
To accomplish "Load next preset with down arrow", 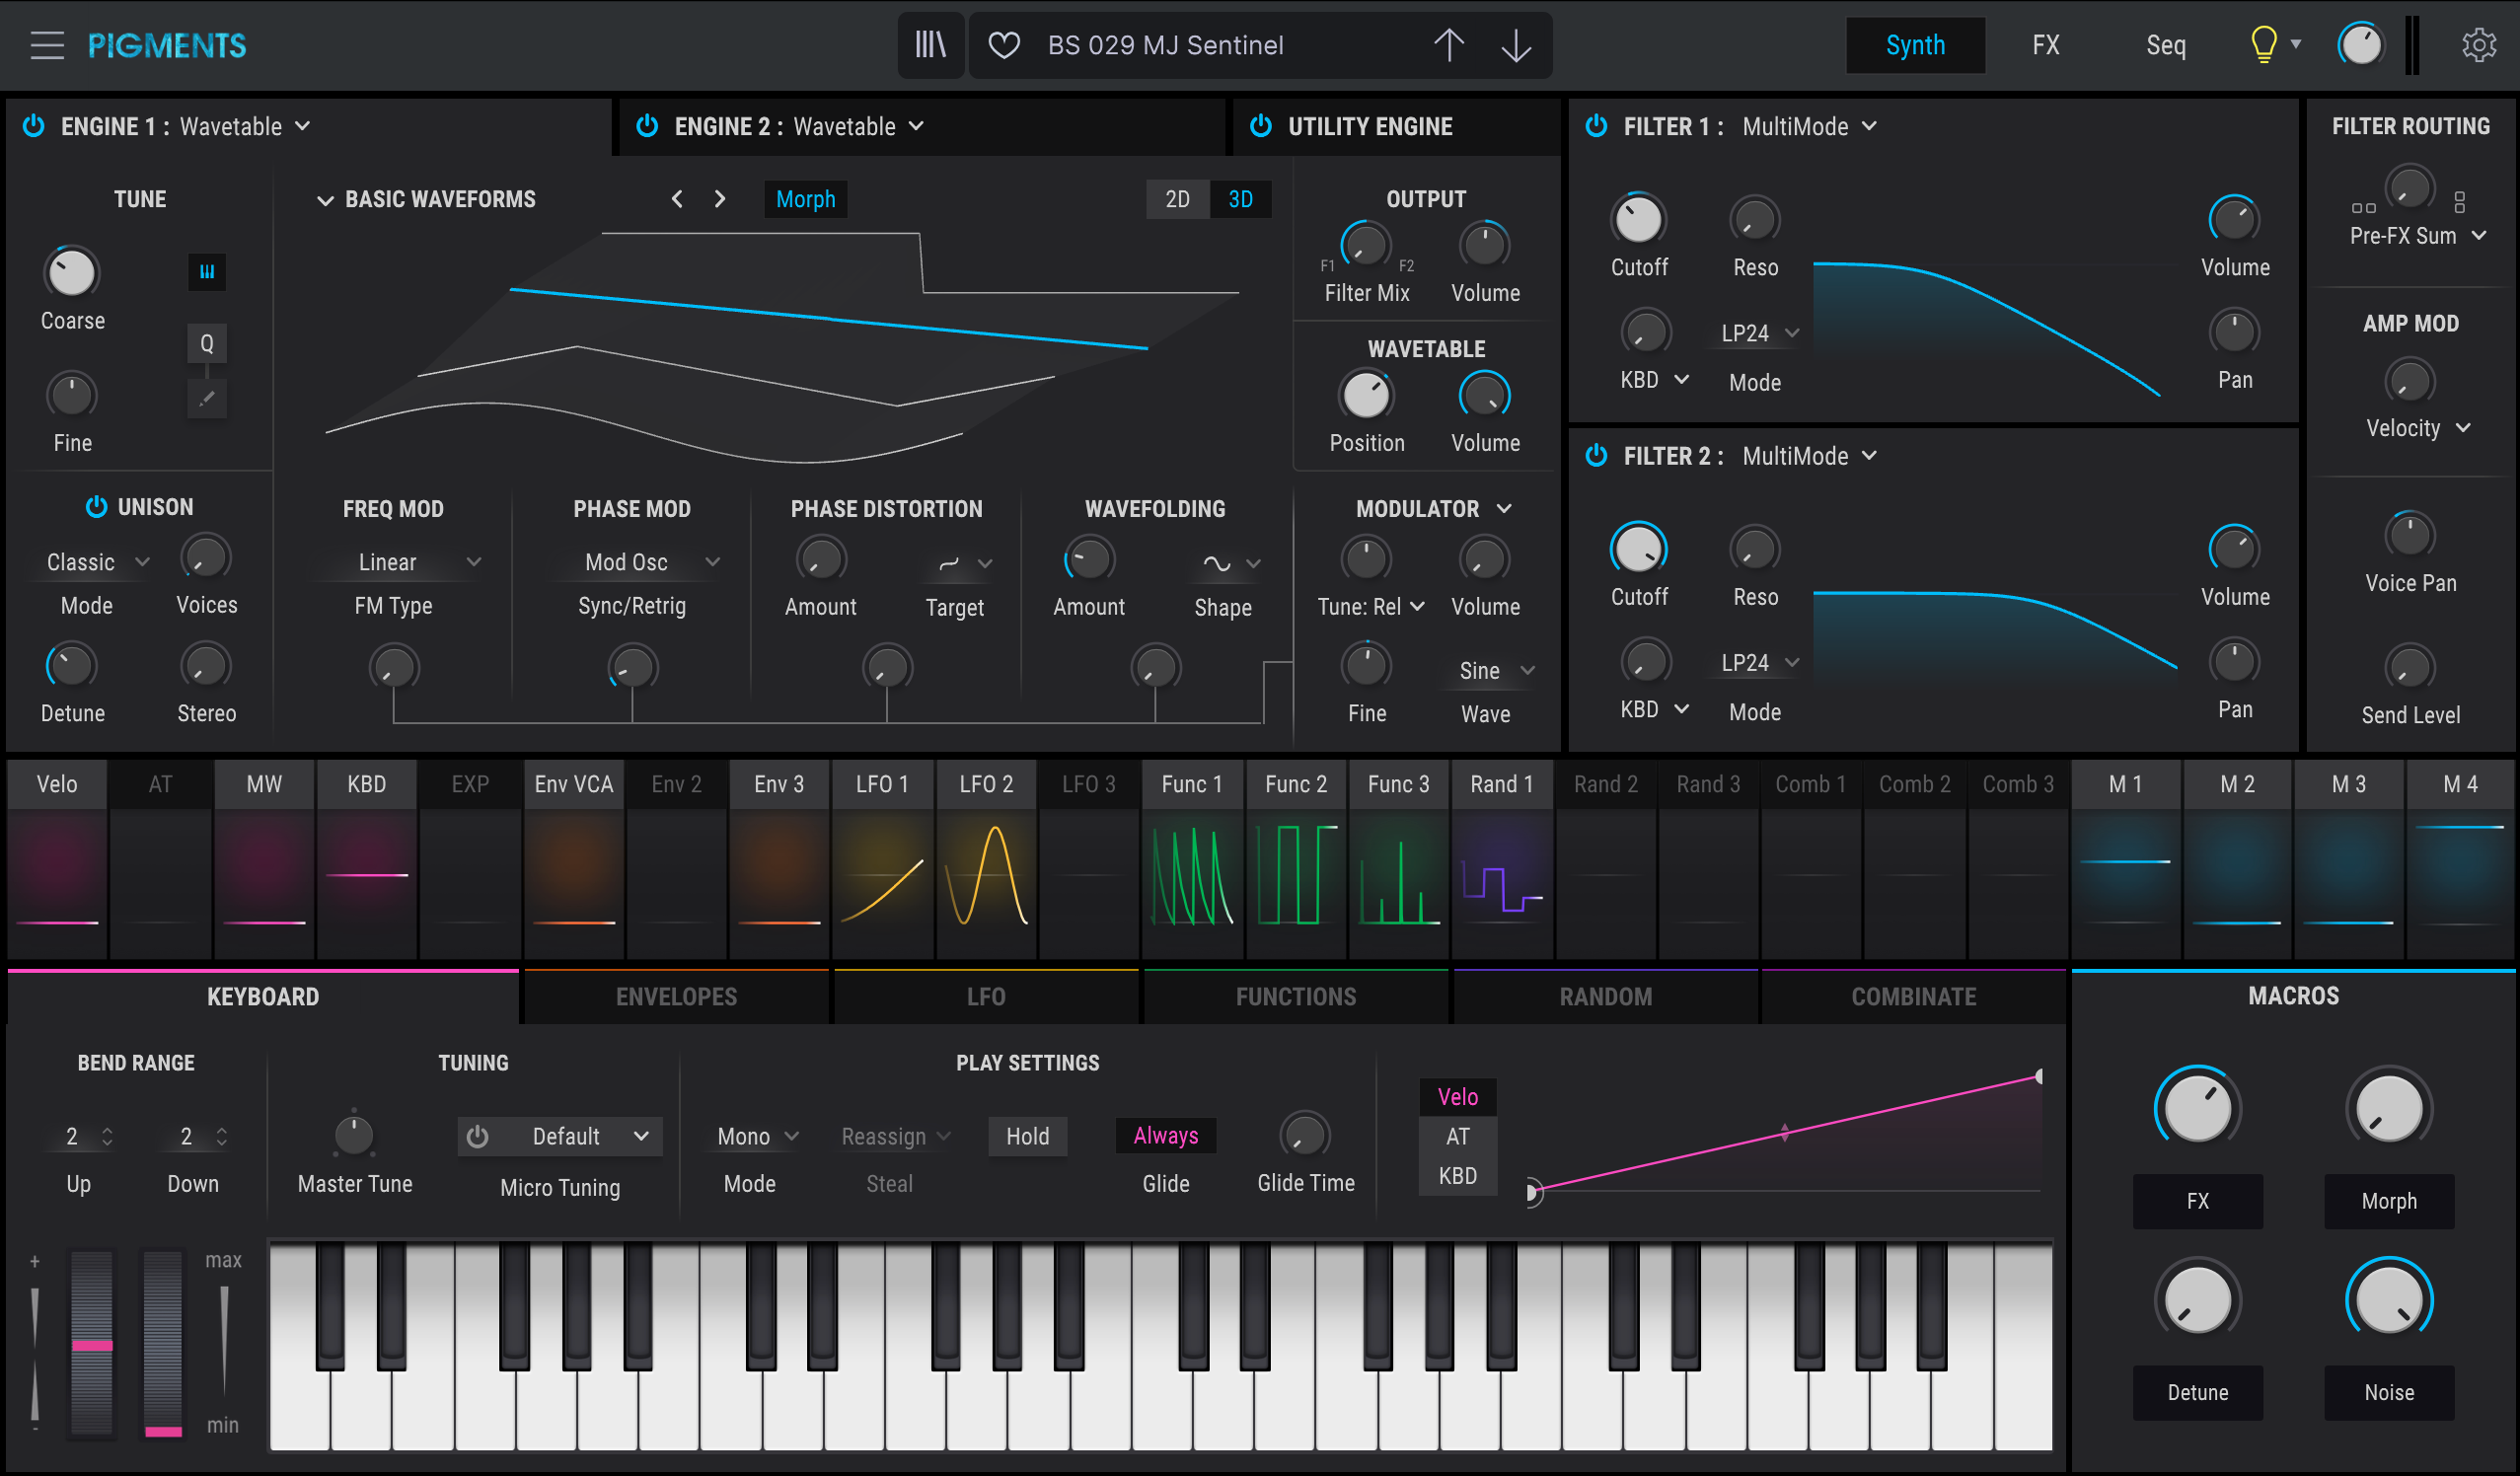I will pos(1516,45).
